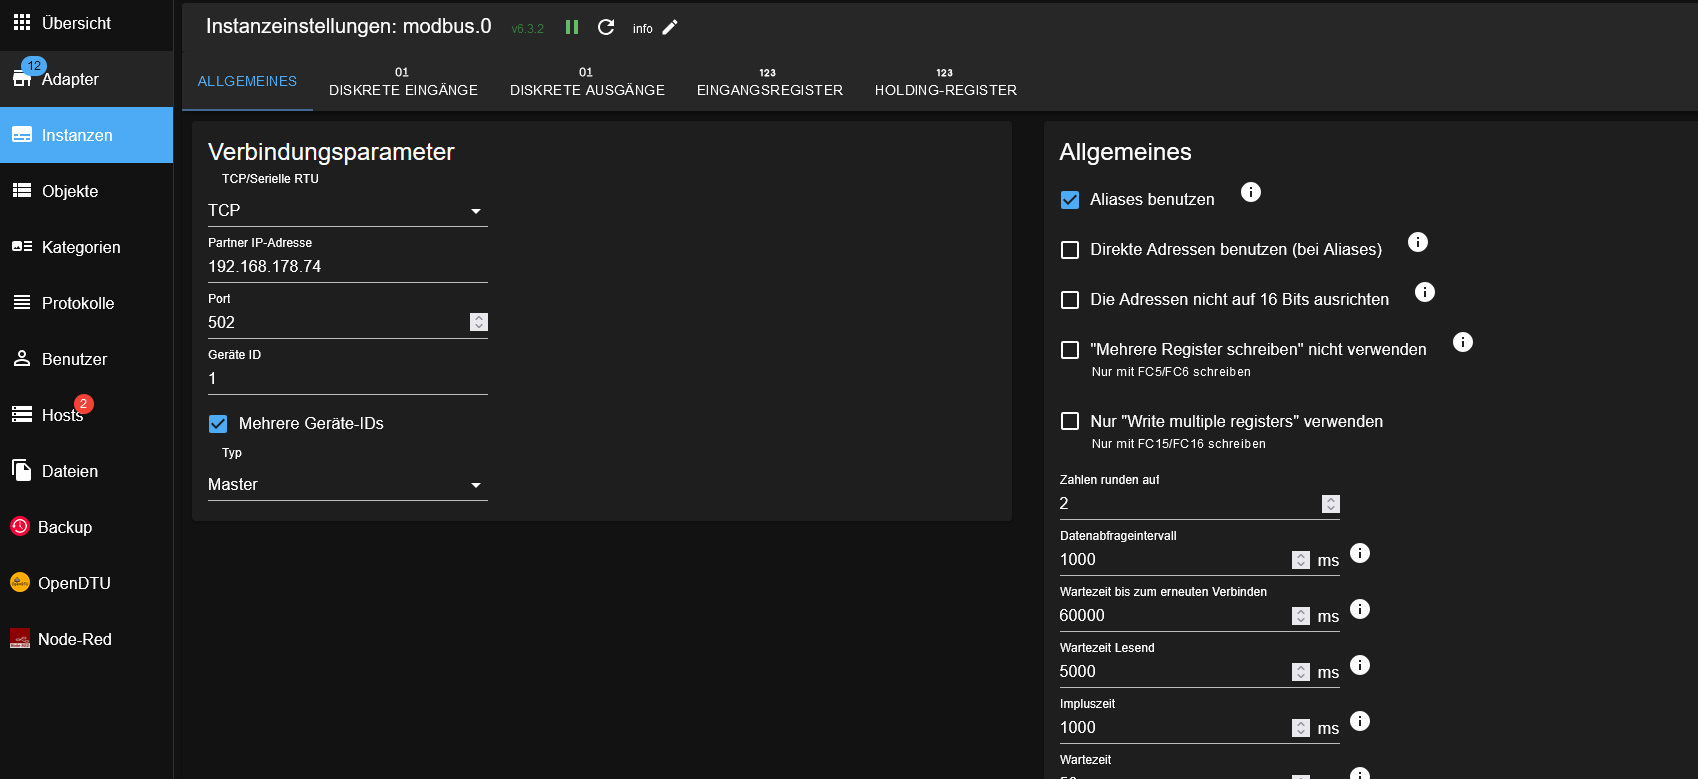Open the TCP/Serielle RTU dropdown

pos(348,210)
